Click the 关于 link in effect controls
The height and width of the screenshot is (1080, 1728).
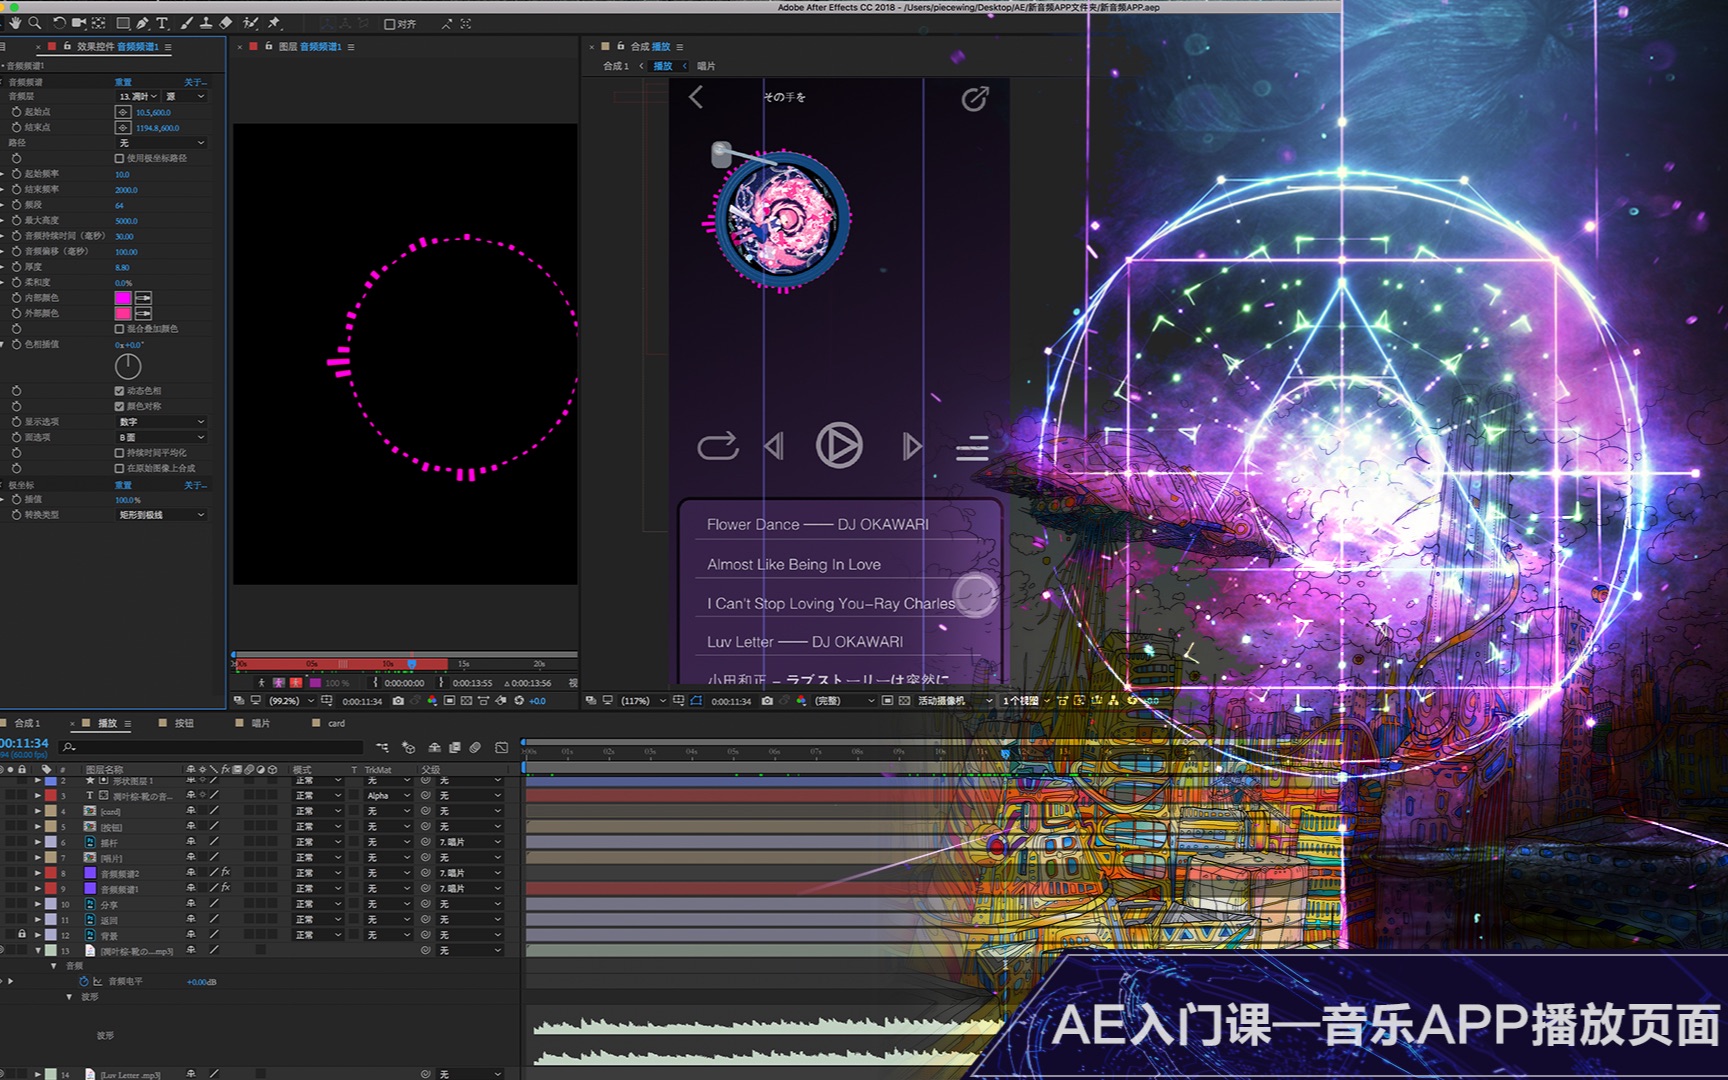click(x=196, y=82)
